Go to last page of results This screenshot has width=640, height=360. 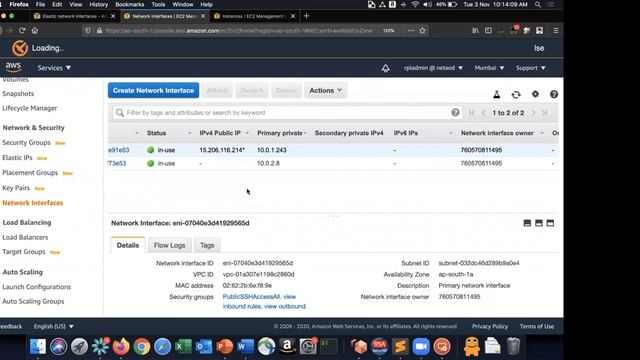[x=544, y=113]
